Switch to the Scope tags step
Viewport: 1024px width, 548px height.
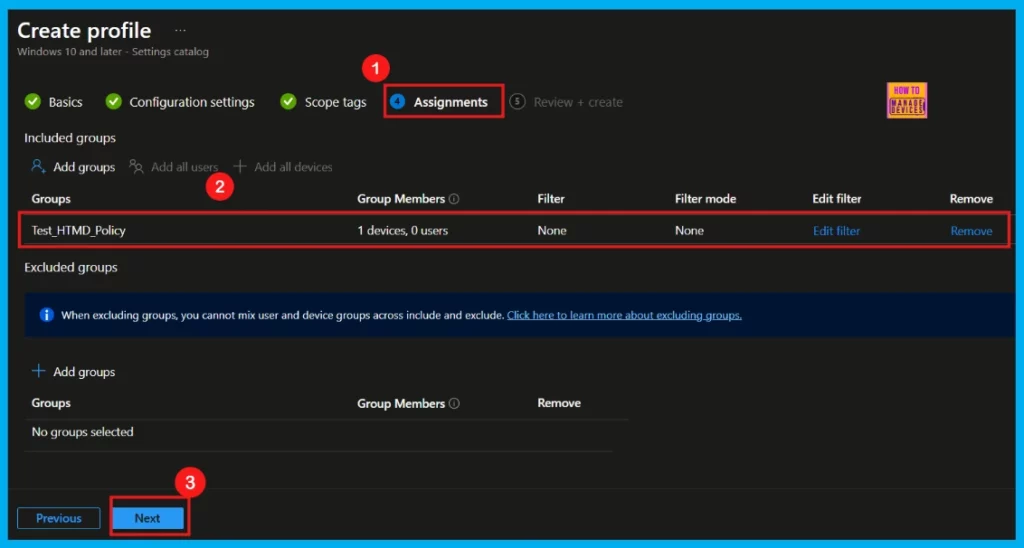pos(336,102)
